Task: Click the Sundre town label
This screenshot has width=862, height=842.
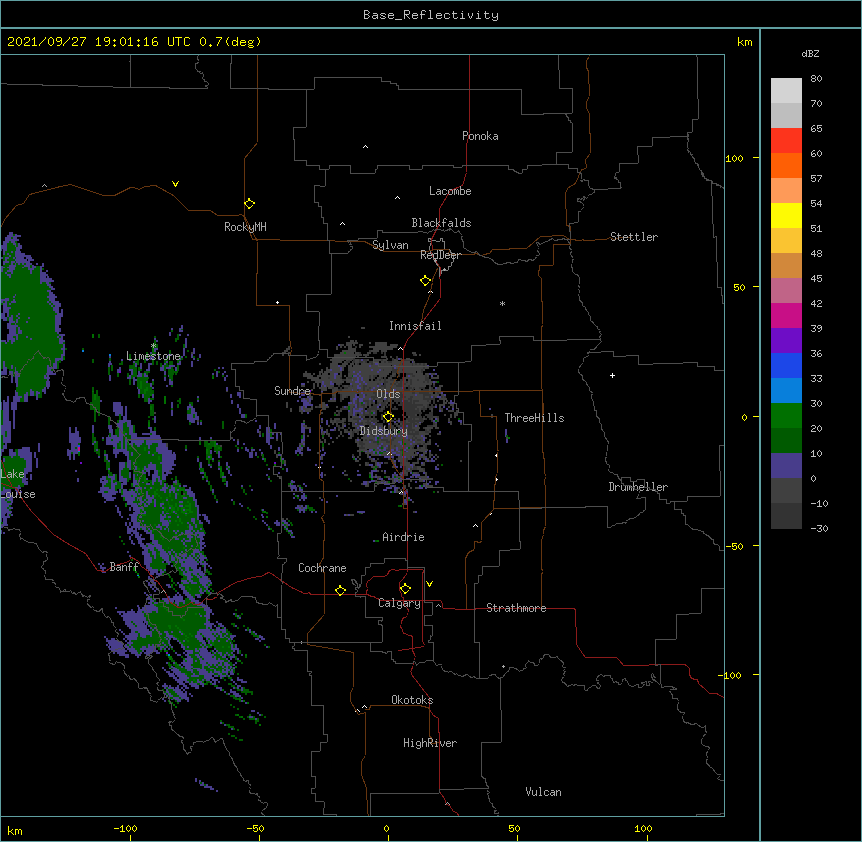Action: [292, 391]
